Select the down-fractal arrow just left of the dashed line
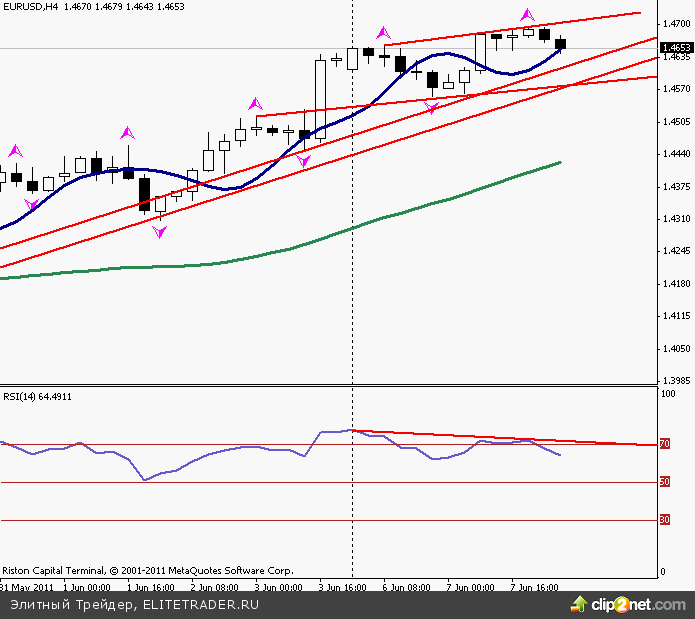Screen dimensions: 695x619 (x=303, y=159)
